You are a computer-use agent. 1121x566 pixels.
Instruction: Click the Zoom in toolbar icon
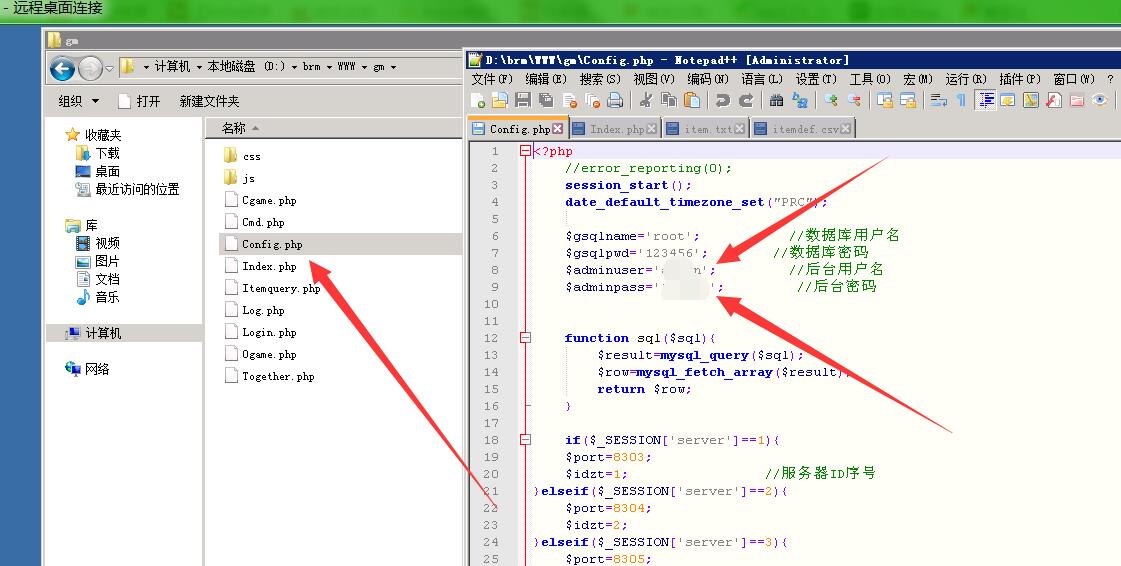830,100
